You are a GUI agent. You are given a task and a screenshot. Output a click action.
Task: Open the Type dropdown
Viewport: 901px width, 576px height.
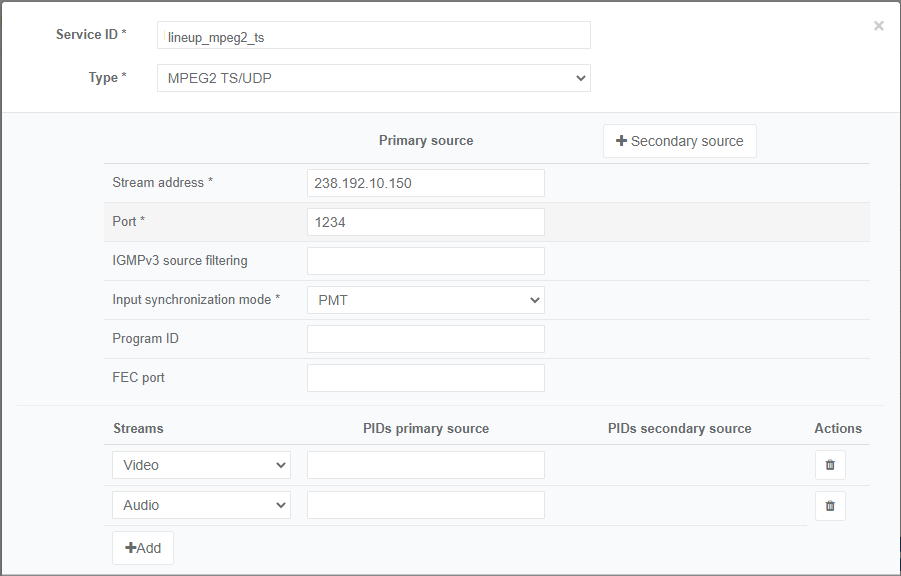point(374,78)
